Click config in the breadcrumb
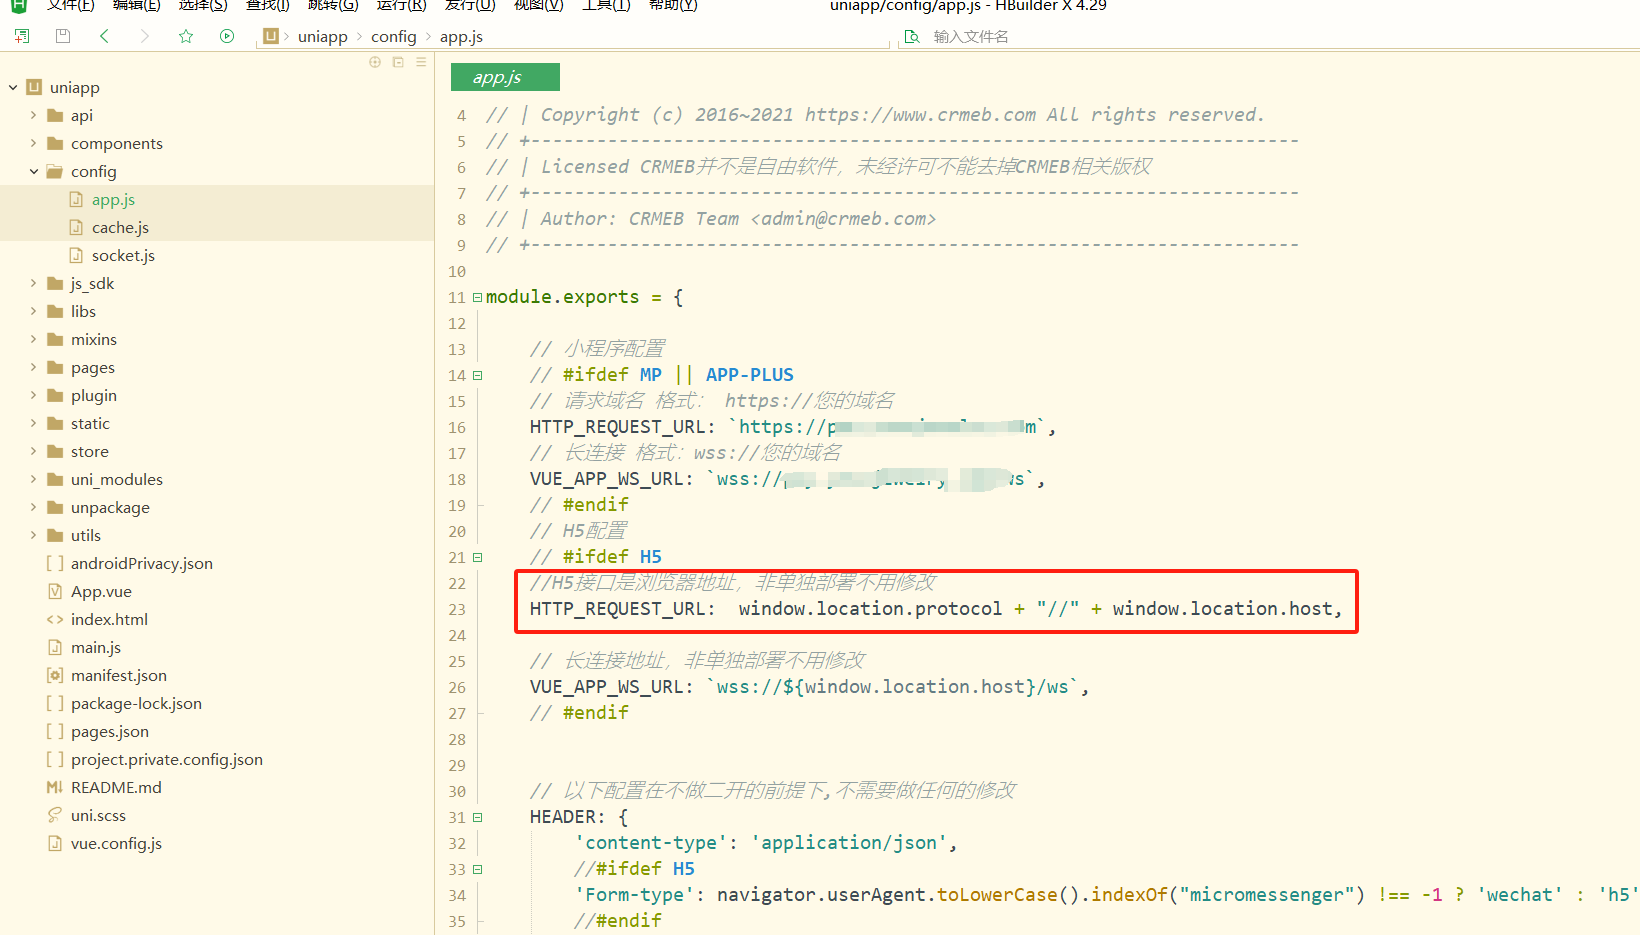Image resolution: width=1640 pixels, height=935 pixels. coord(393,36)
